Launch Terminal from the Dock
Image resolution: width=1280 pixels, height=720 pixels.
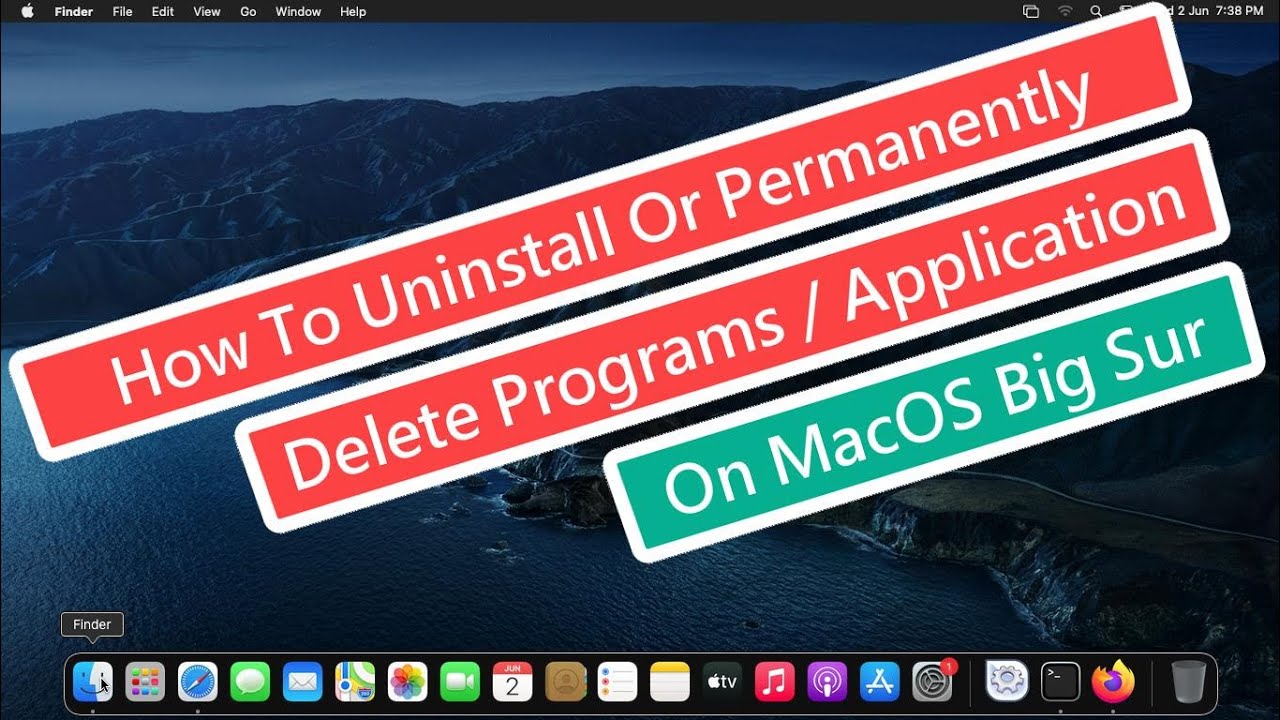point(1060,682)
